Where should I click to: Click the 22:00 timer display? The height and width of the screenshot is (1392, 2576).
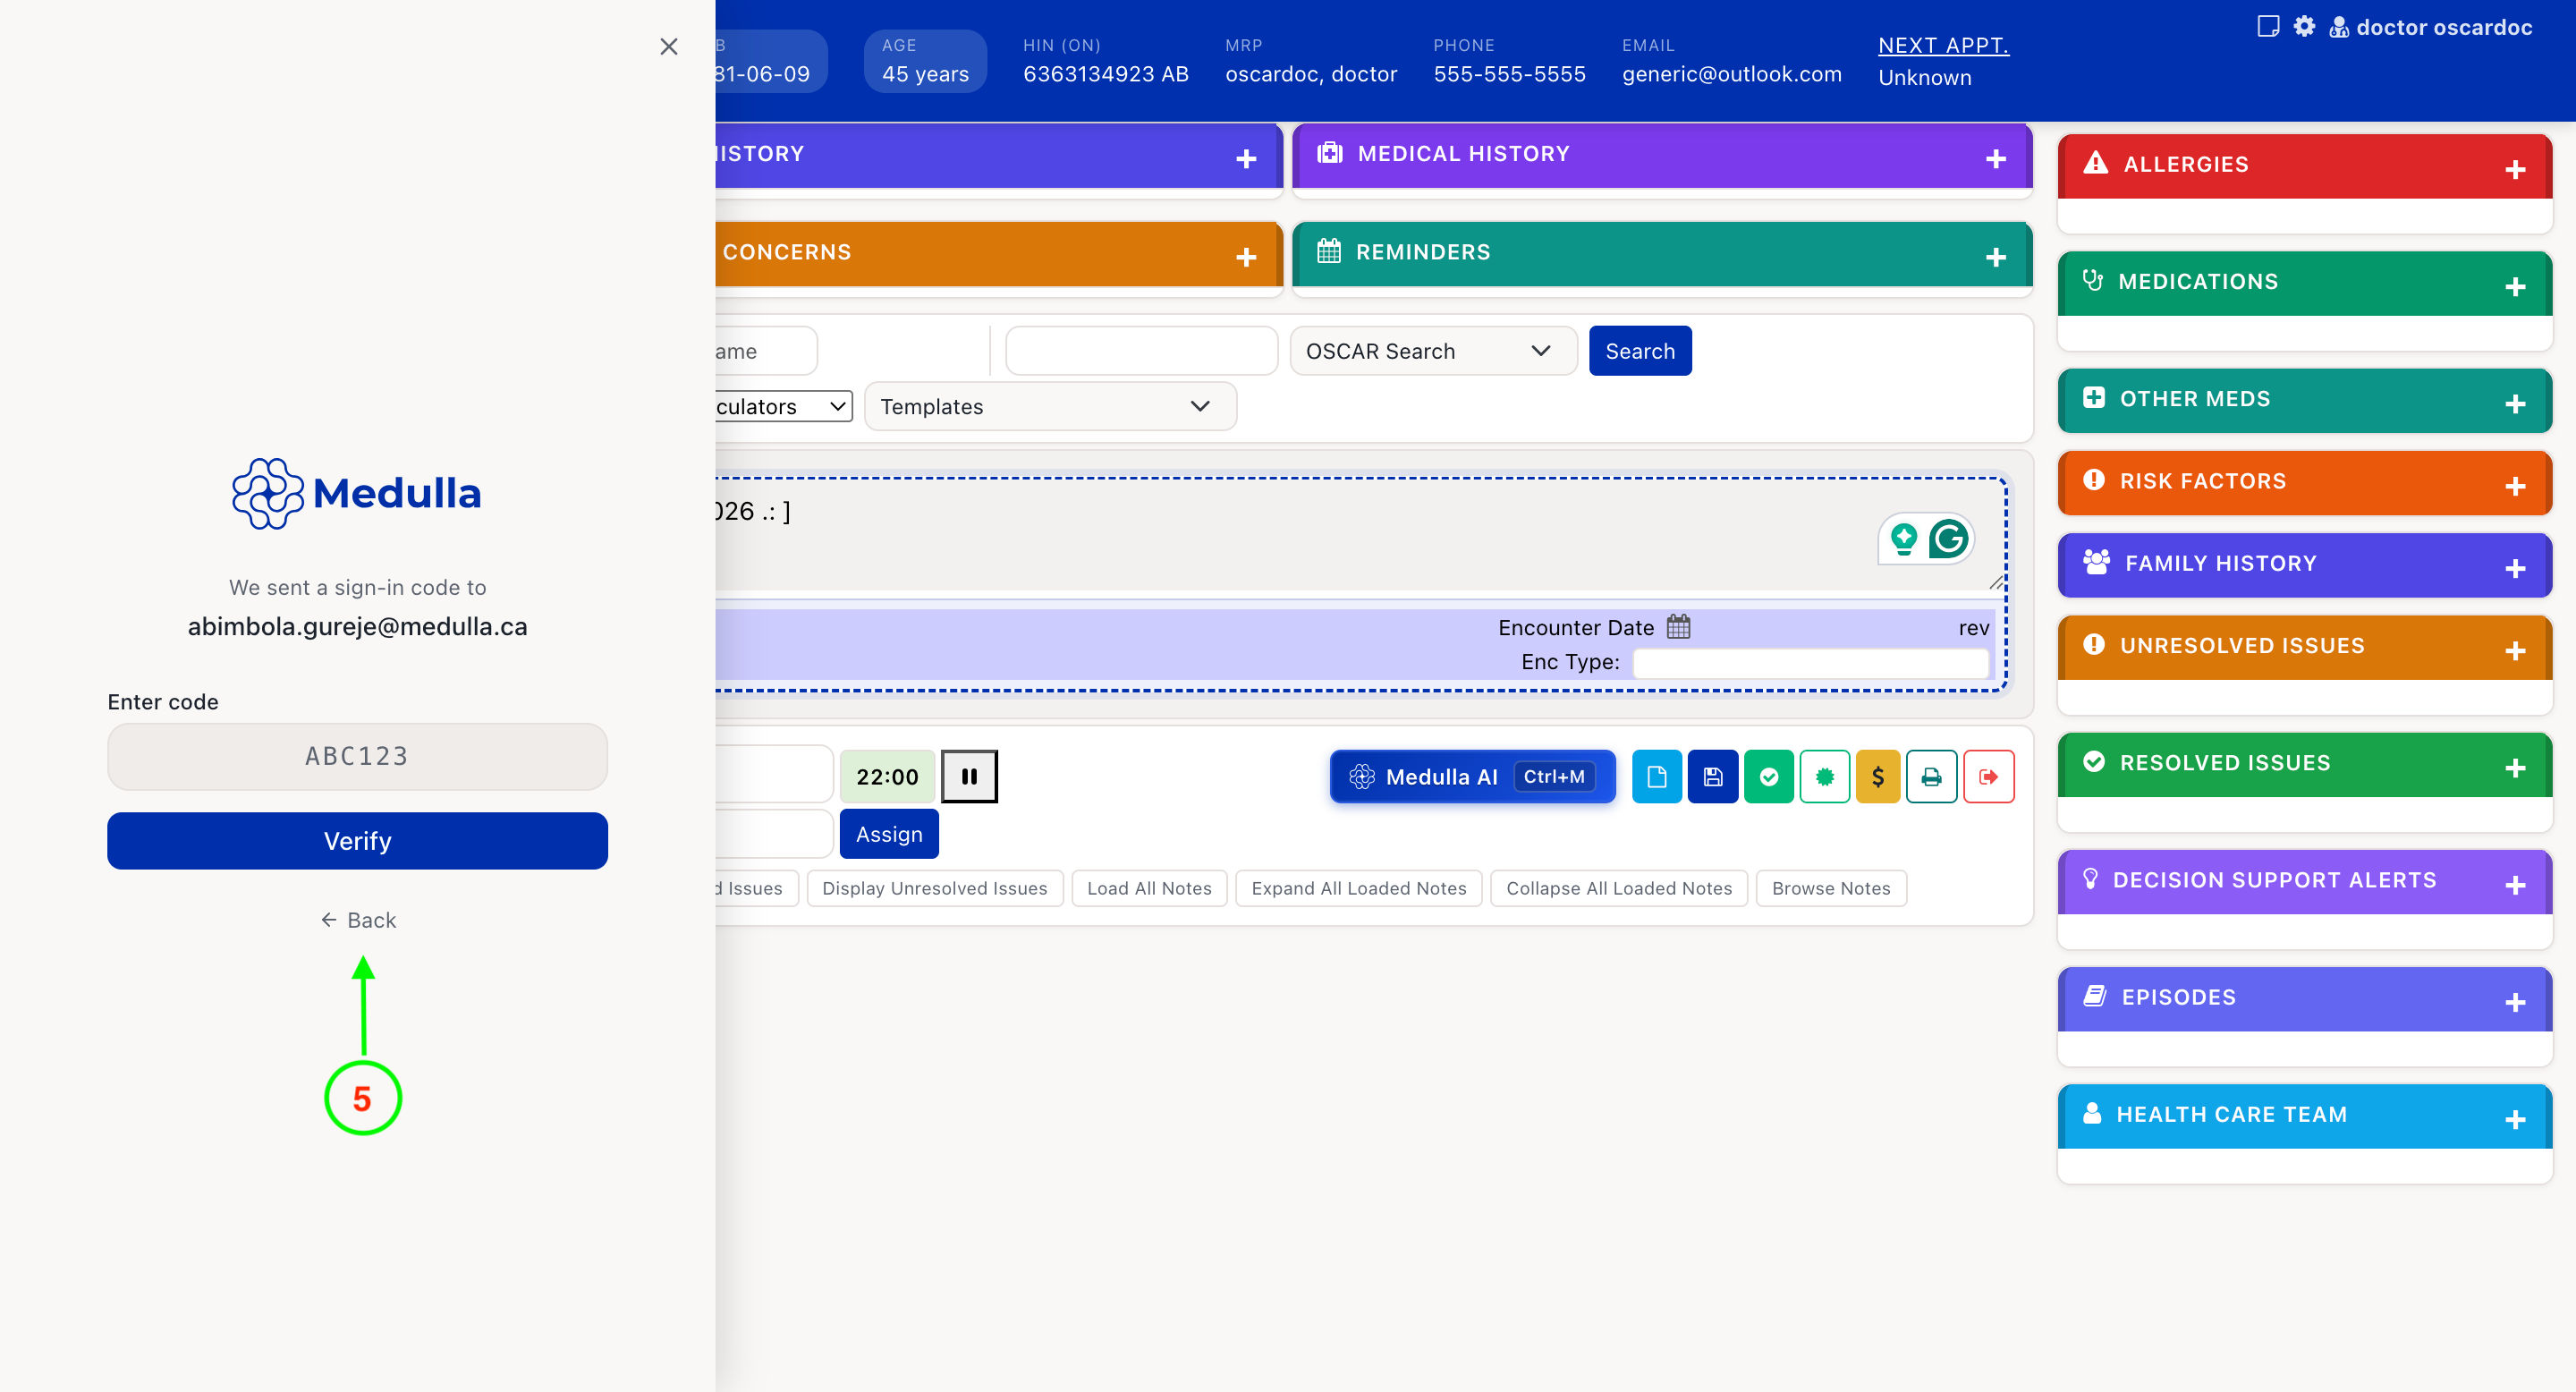pyautogui.click(x=887, y=776)
